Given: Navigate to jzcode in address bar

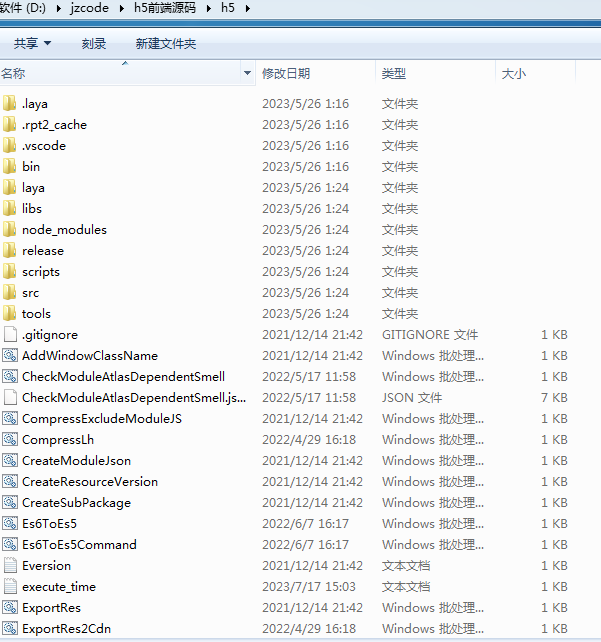Looking at the screenshot, I should click(89, 8).
